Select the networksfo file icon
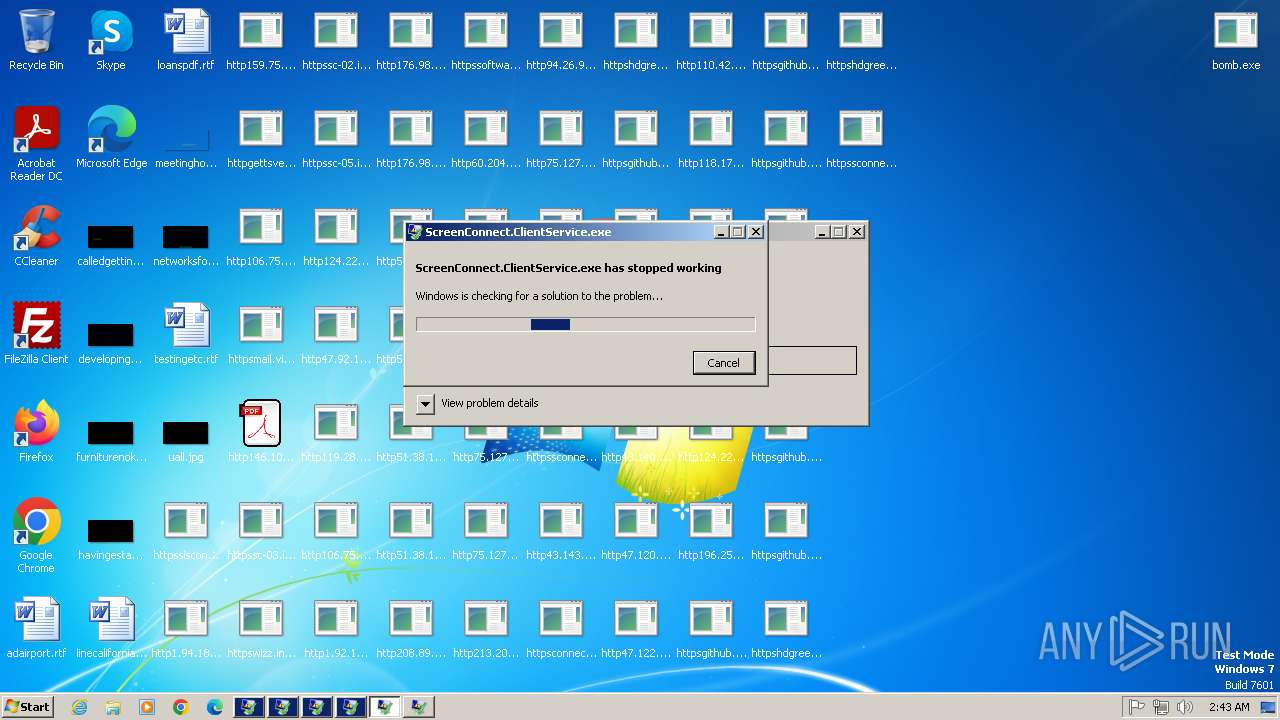Image resolution: width=1280 pixels, height=720 pixels. click(186, 244)
